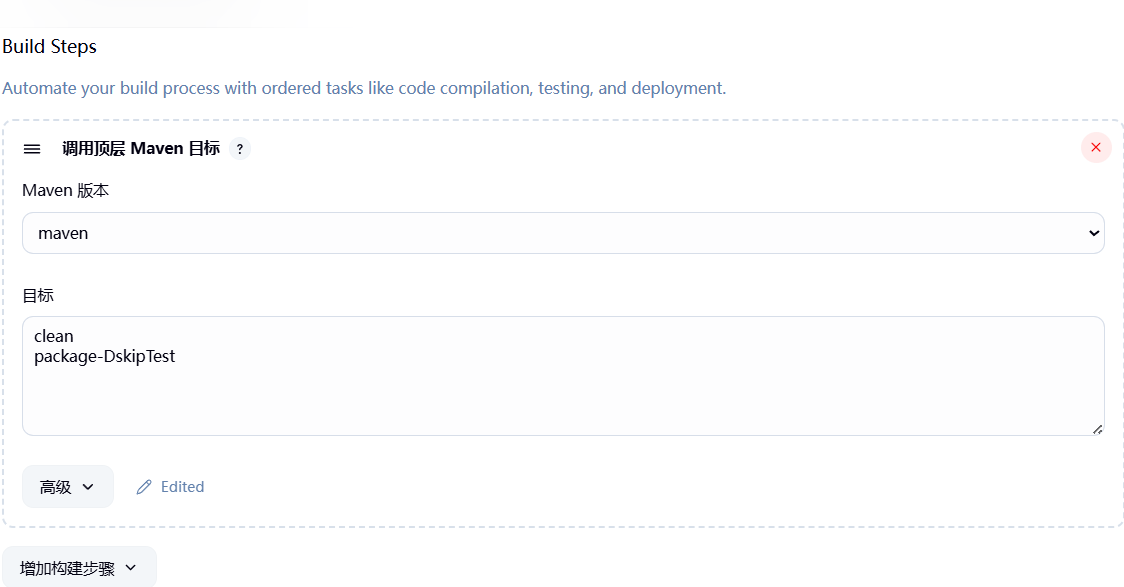
Task: Open the 增加构建步骤 menu
Action: 79,568
